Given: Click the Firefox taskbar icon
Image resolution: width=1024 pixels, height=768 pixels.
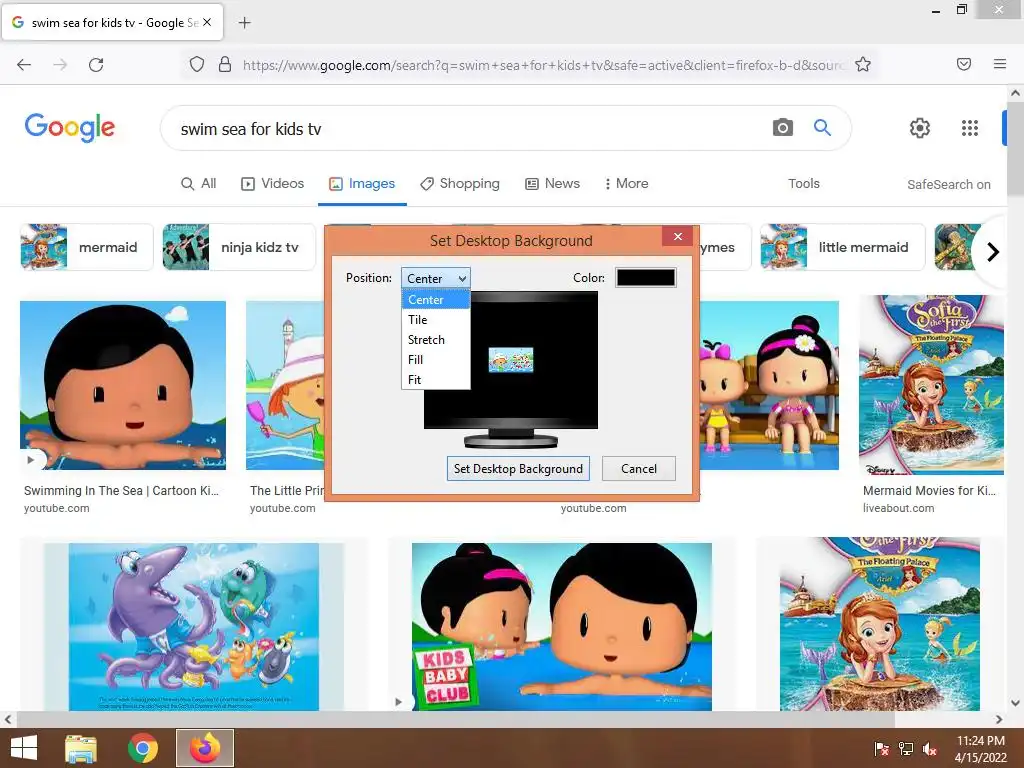Looking at the screenshot, I should [205, 748].
